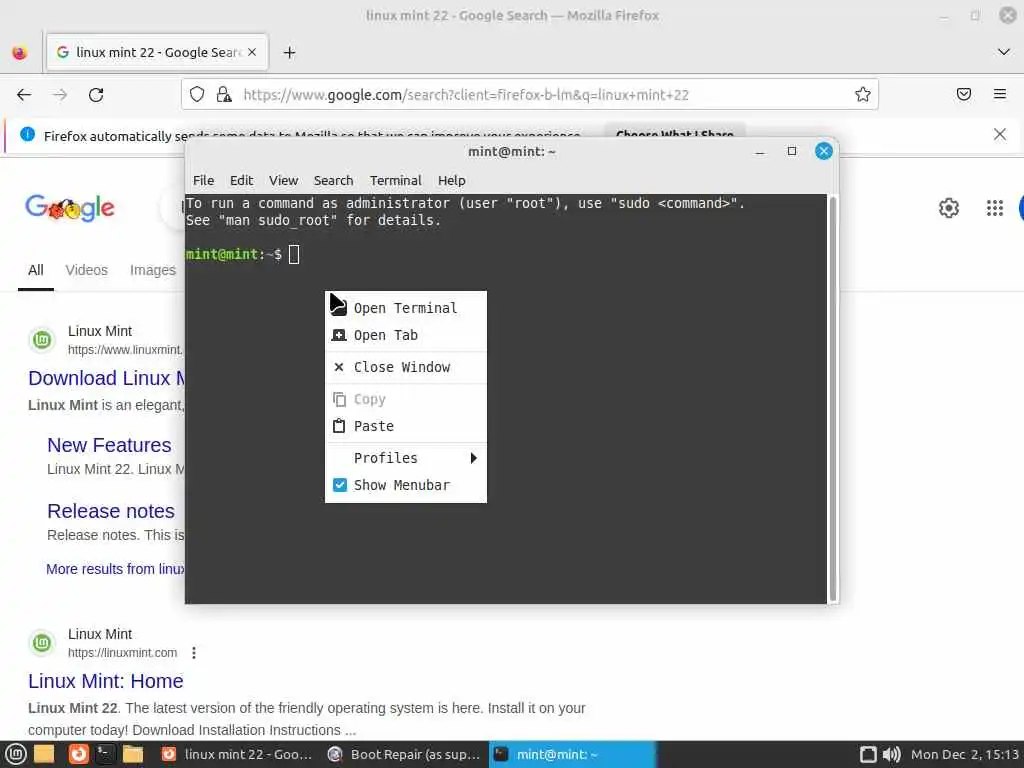Close the linux mint 22 tab
The image size is (1024, 768).
[252, 52]
